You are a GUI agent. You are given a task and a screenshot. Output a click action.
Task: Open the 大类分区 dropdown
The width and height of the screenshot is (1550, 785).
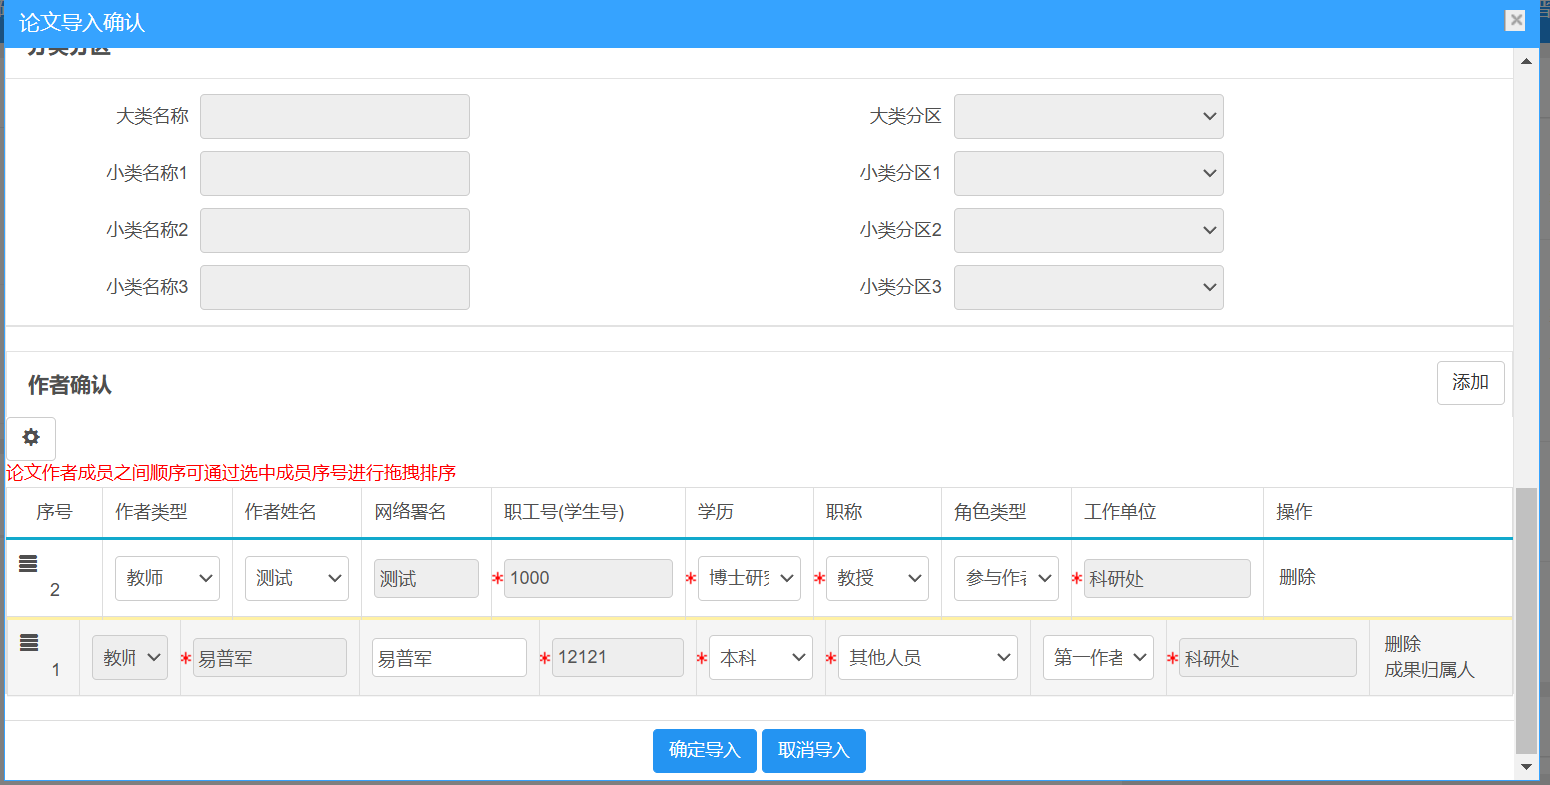click(1088, 117)
